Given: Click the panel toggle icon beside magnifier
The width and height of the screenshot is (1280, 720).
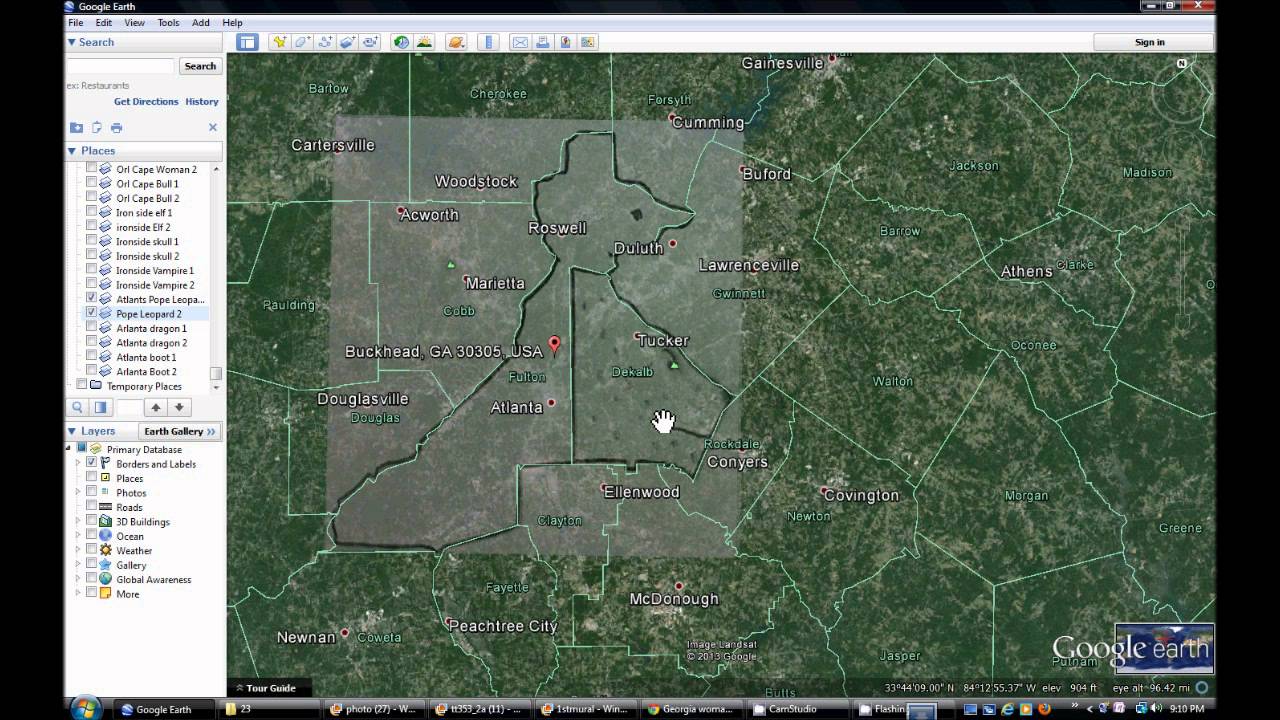Looking at the screenshot, I should tap(100, 407).
